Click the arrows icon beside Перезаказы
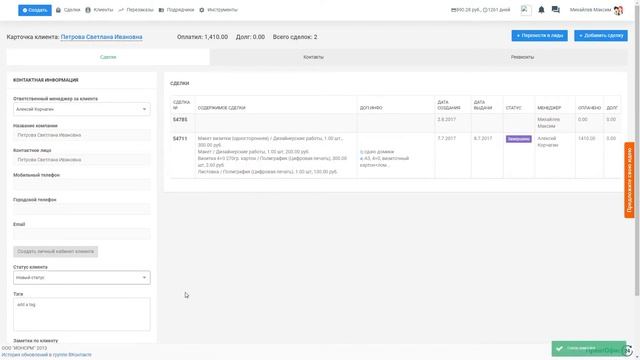The height and width of the screenshot is (360, 640). [121, 10]
